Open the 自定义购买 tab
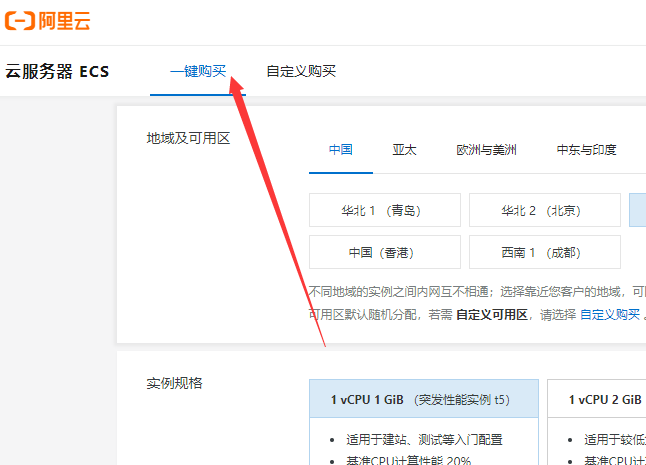This screenshot has width=646, height=465. (x=301, y=71)
